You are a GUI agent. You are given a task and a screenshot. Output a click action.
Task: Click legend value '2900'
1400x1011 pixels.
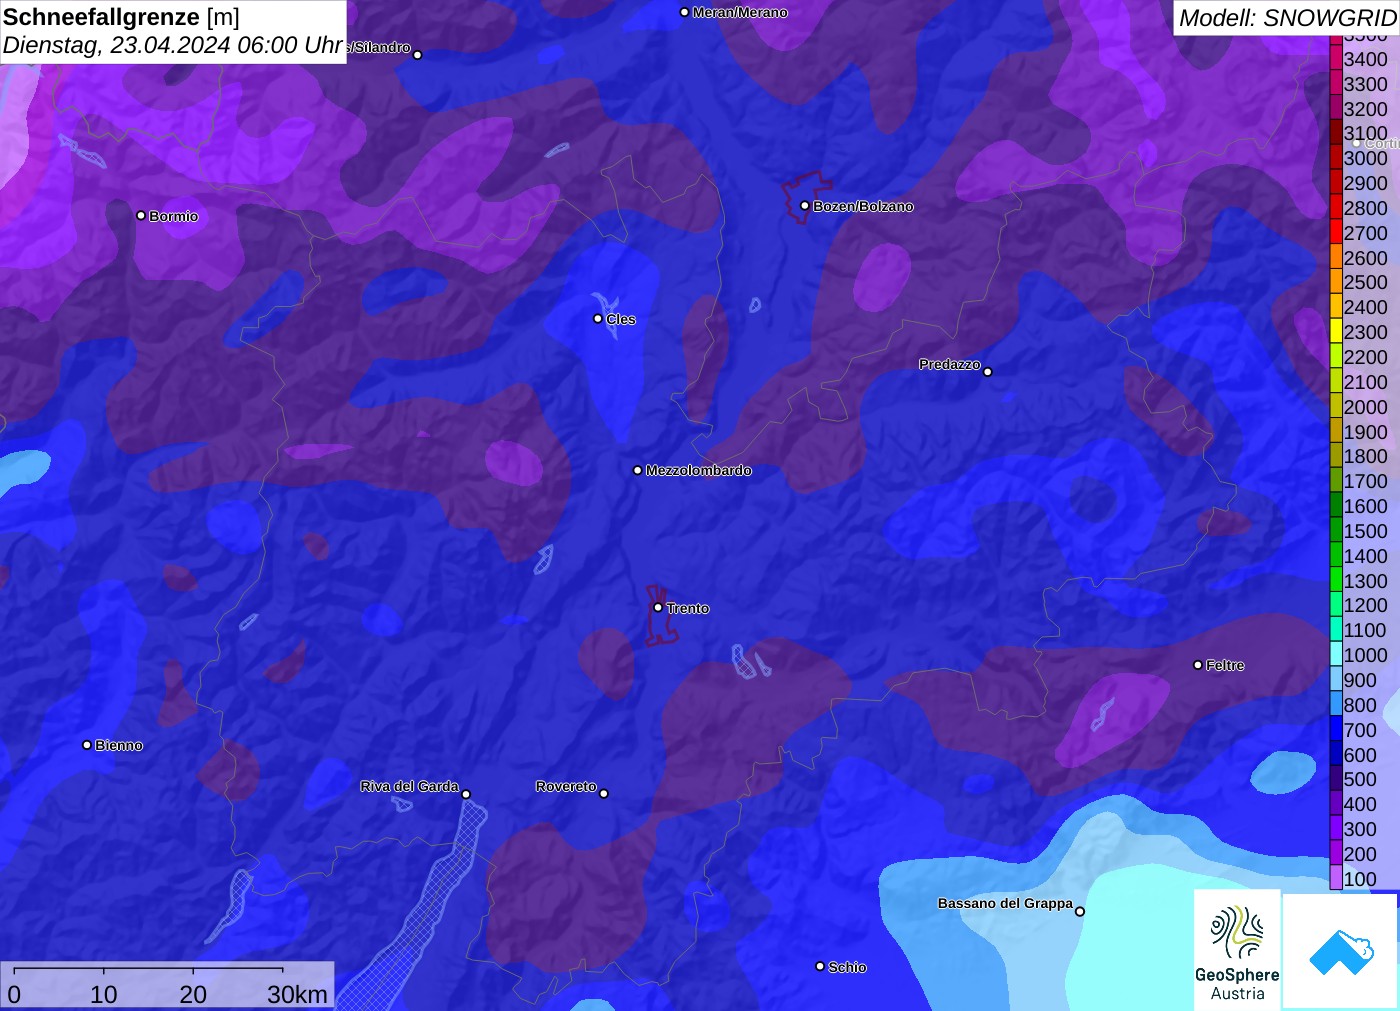pos(1365,183)
